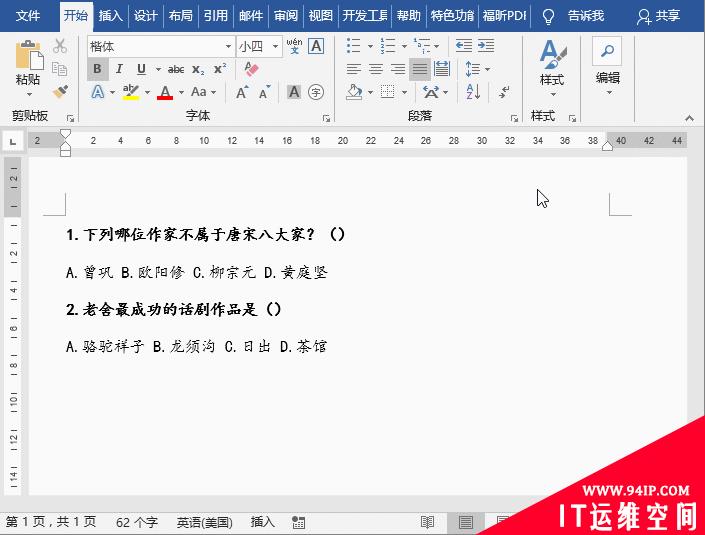
Task: Apply yellow text highlight color
Action: point(131,92)
